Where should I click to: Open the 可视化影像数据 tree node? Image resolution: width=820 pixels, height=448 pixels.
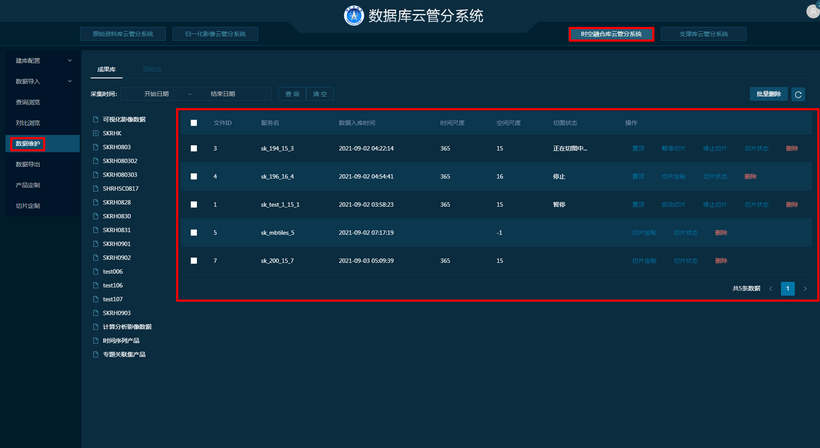click(124, 119)
